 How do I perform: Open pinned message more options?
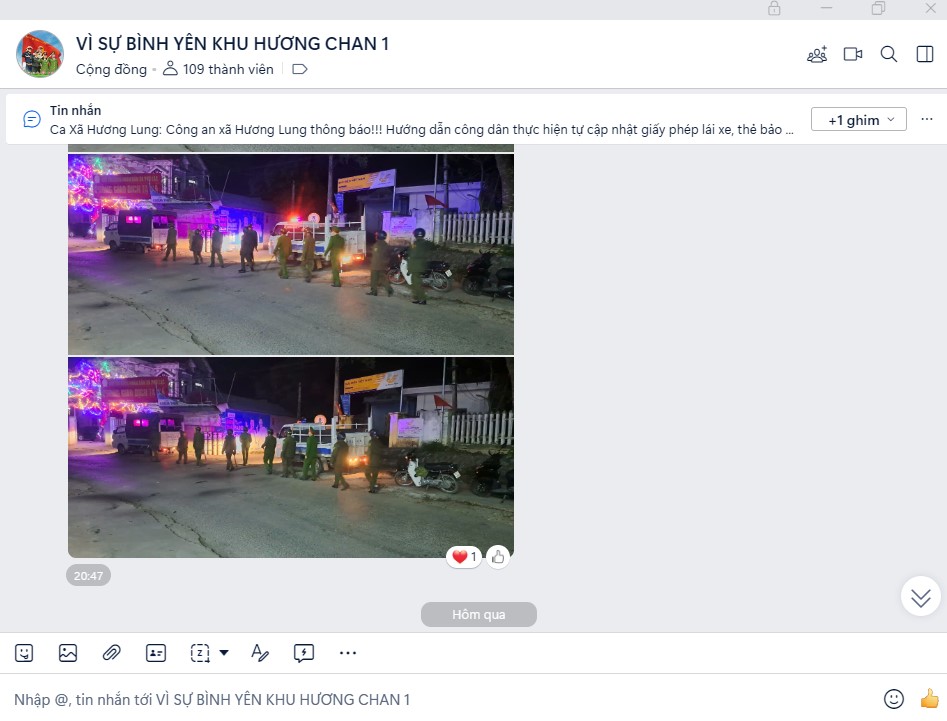[x=926, y=119]
